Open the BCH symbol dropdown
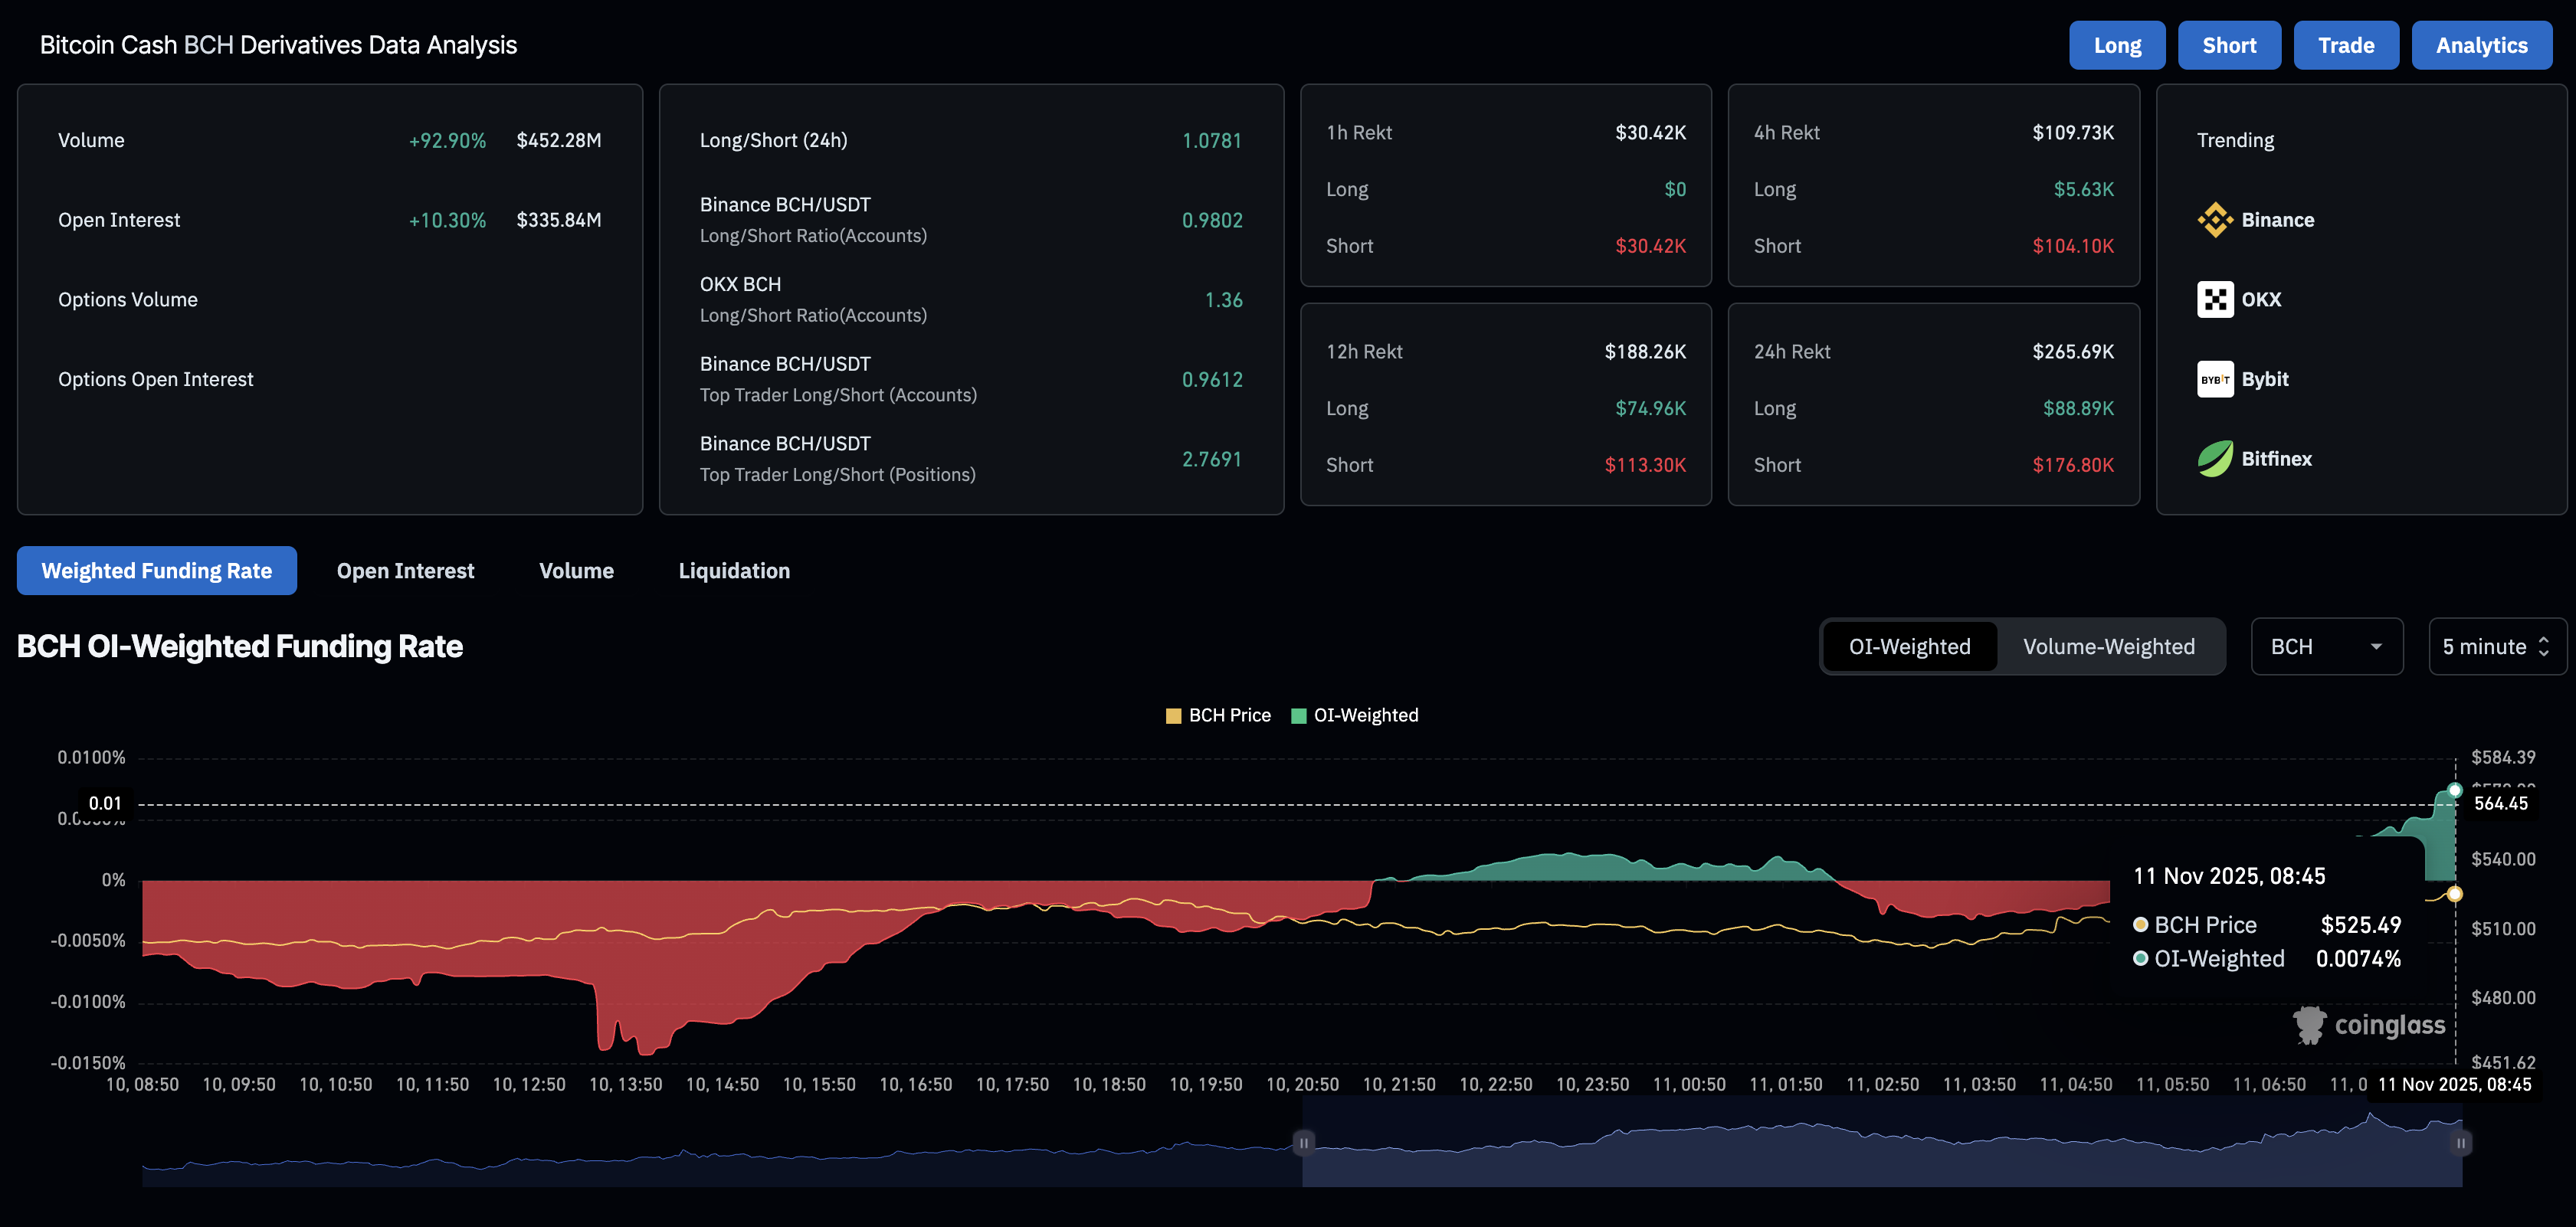This screenshot has width=2576, height=1227. click(x=2327, y=646)
